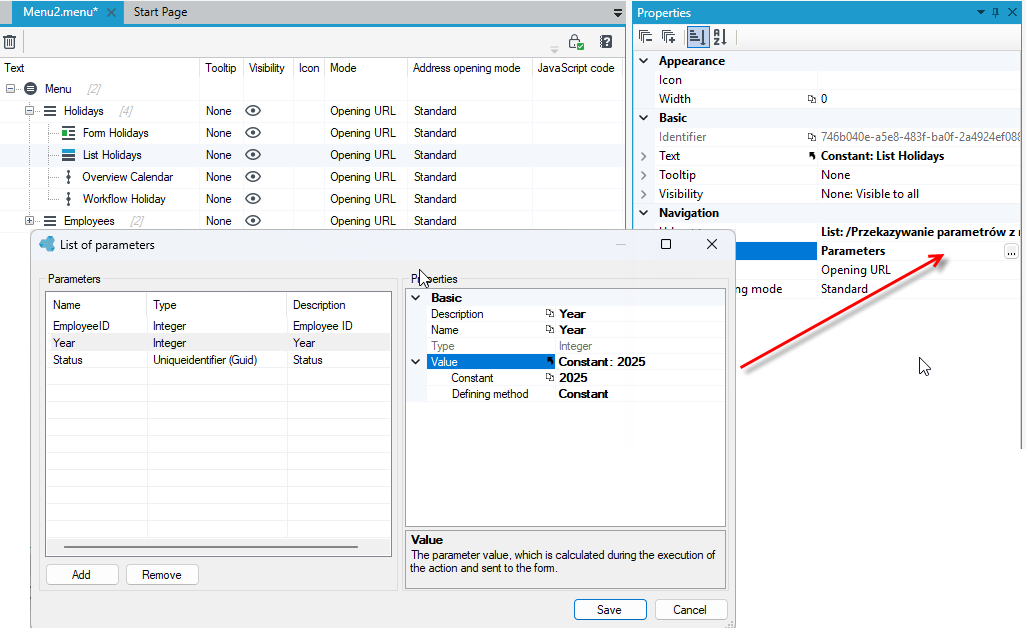Toggle the visibility eye for Workflow Holiday
This screenshot has height=628, width=1026.
point(253,199)
